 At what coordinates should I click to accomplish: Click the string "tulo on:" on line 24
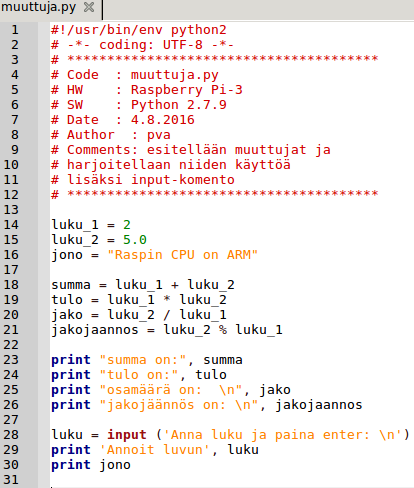[x=139, y=375]
